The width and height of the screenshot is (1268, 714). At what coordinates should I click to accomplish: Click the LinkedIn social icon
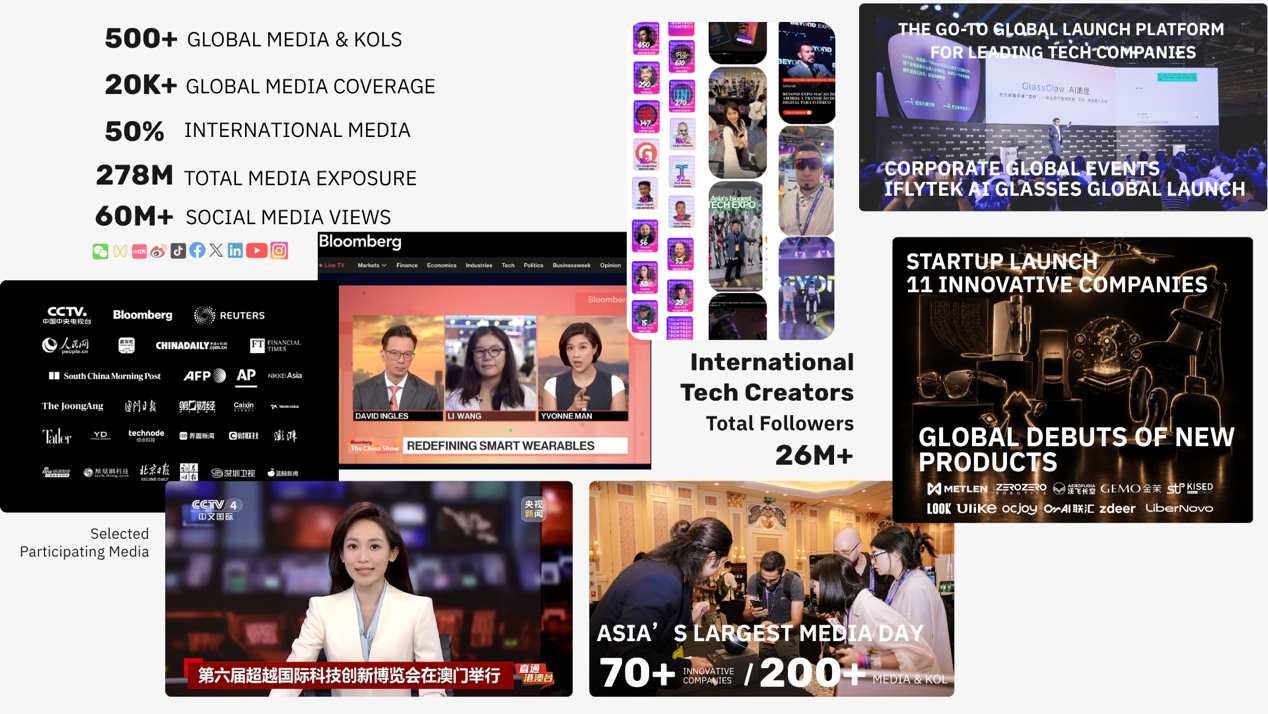235,250
